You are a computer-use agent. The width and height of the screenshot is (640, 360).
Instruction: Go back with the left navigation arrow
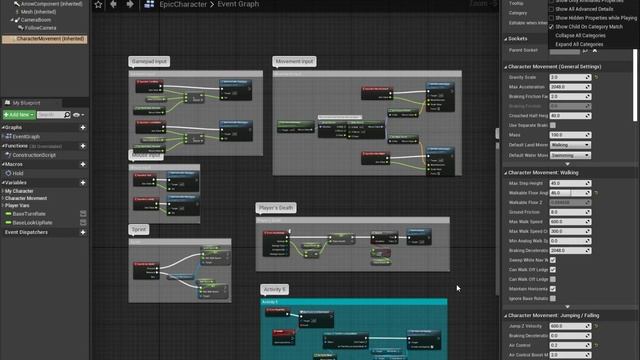point(113,4)
